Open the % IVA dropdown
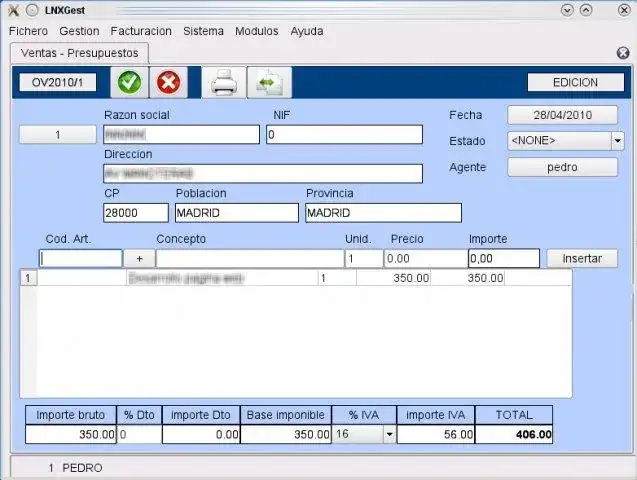 coord(389,435)
